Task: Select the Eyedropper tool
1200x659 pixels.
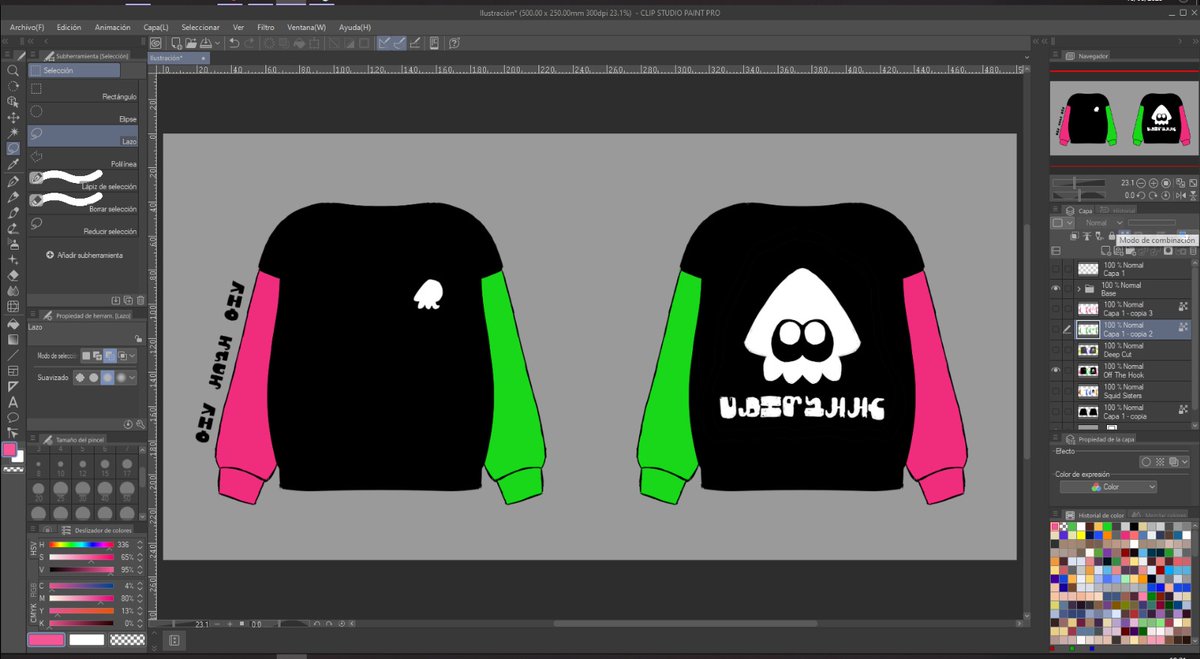Action: (x=13, y=164)
